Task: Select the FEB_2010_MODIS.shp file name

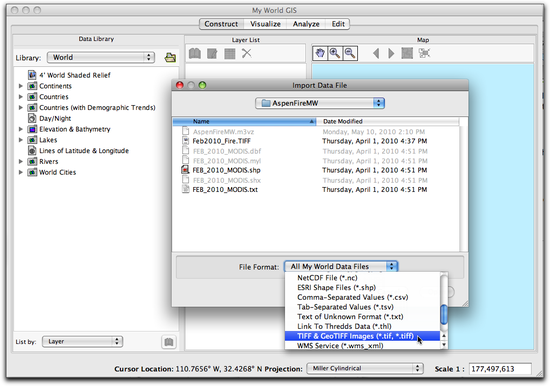Action: (226, 170)
